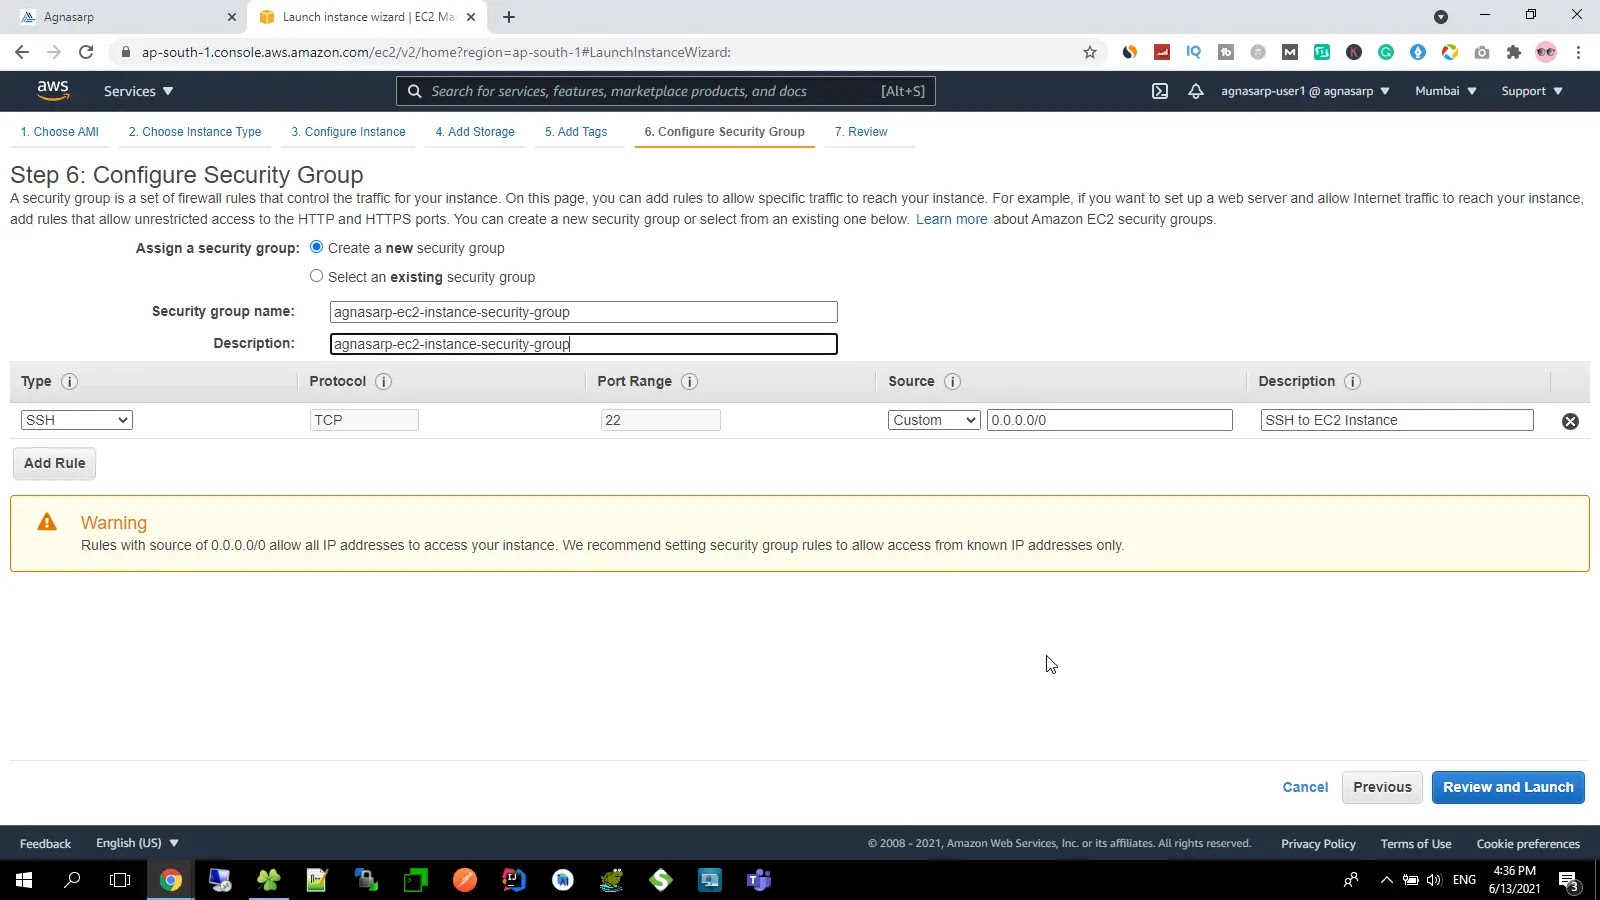Open Chrome menu three dots
This screenshot has width=1600, height=900.
pyautogui.click(x=1578, y=52)
